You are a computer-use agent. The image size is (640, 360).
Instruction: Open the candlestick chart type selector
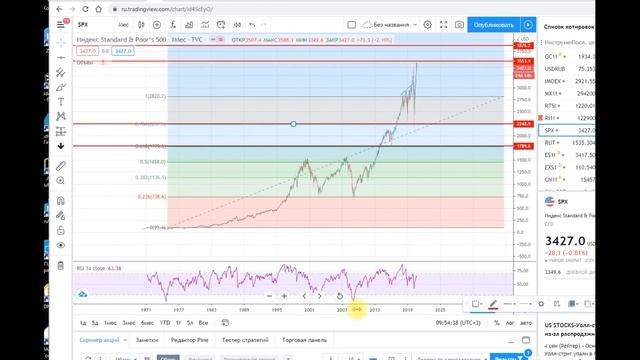click(x=141, y=25)
